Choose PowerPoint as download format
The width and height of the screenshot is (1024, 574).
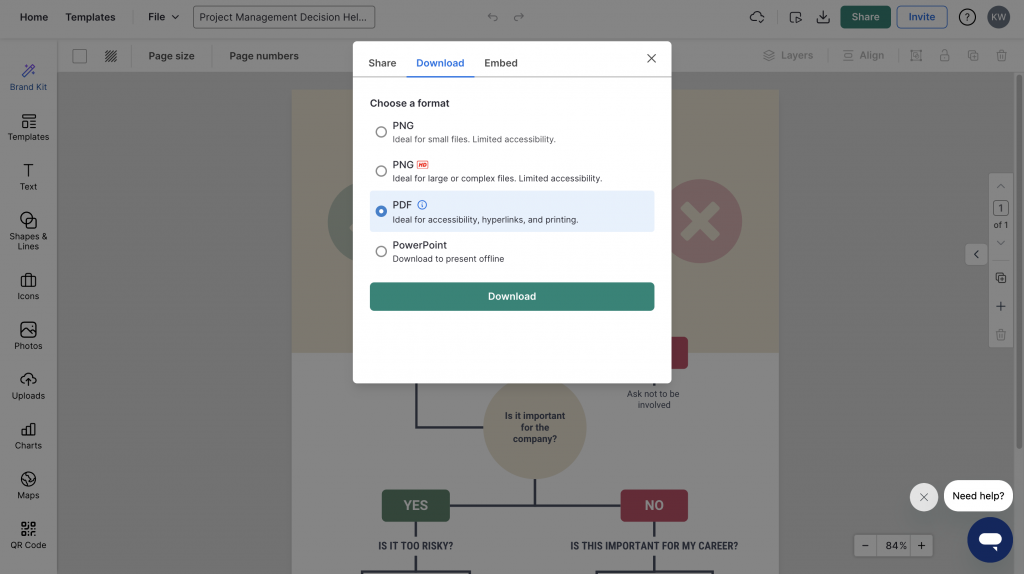(x=381, y=251)
